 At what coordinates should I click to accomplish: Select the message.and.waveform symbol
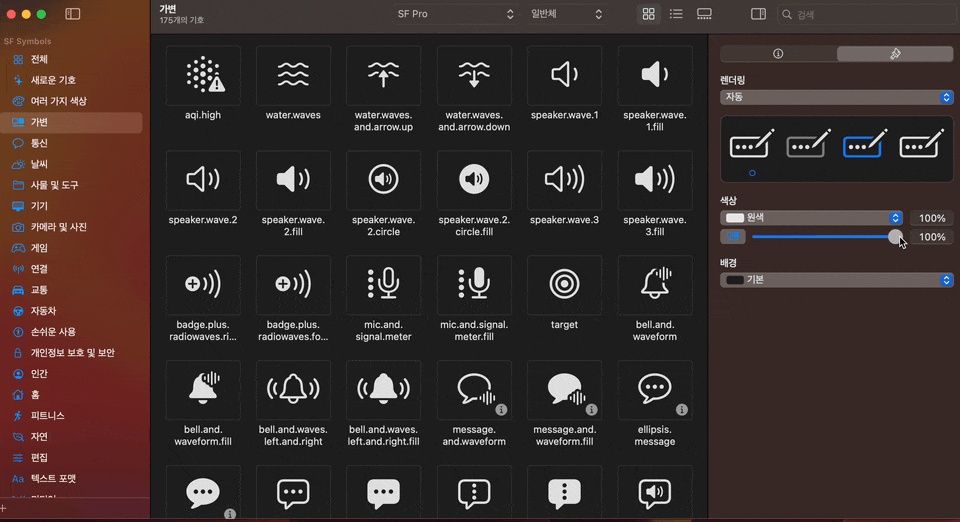[x=474, y=389]
